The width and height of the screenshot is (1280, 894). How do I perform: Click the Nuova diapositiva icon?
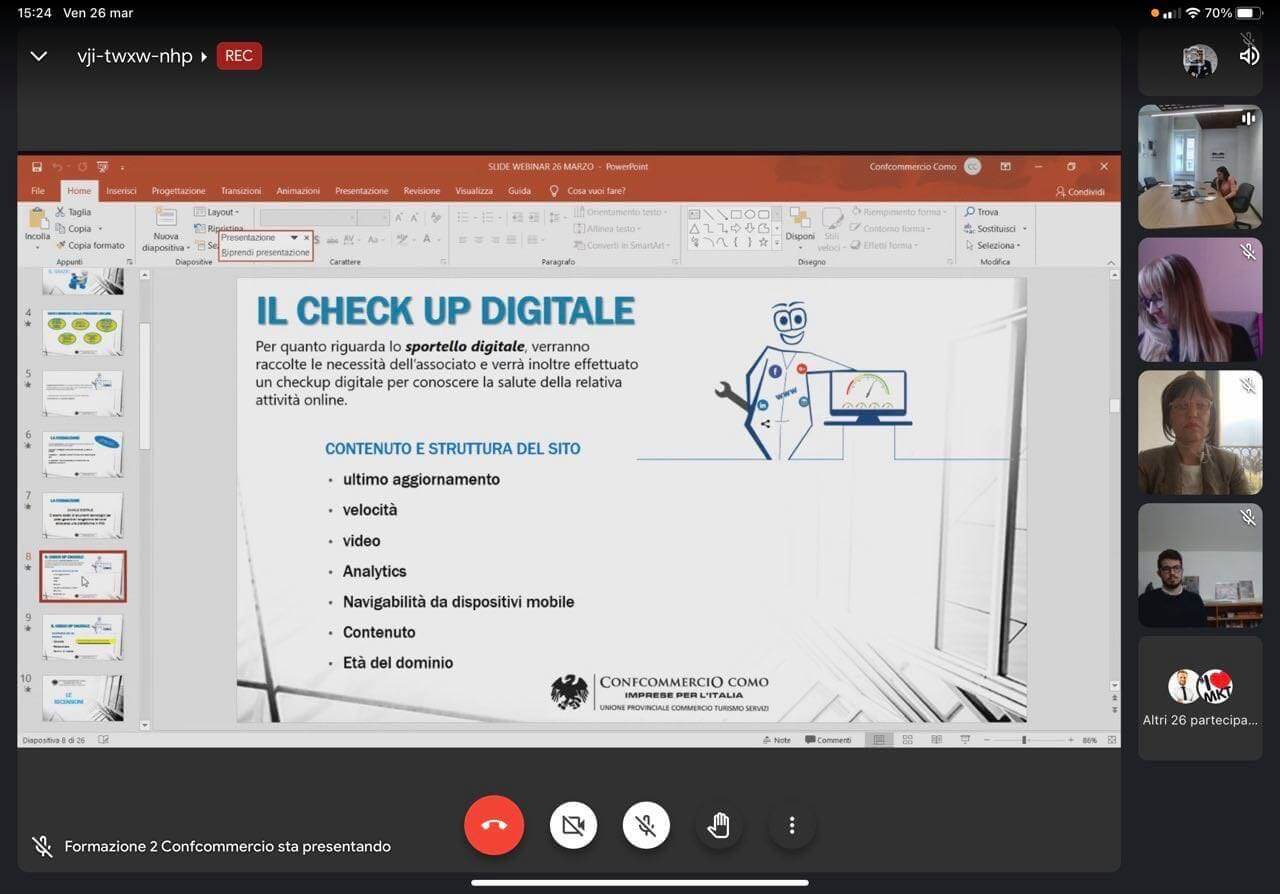tap(165, 219)
